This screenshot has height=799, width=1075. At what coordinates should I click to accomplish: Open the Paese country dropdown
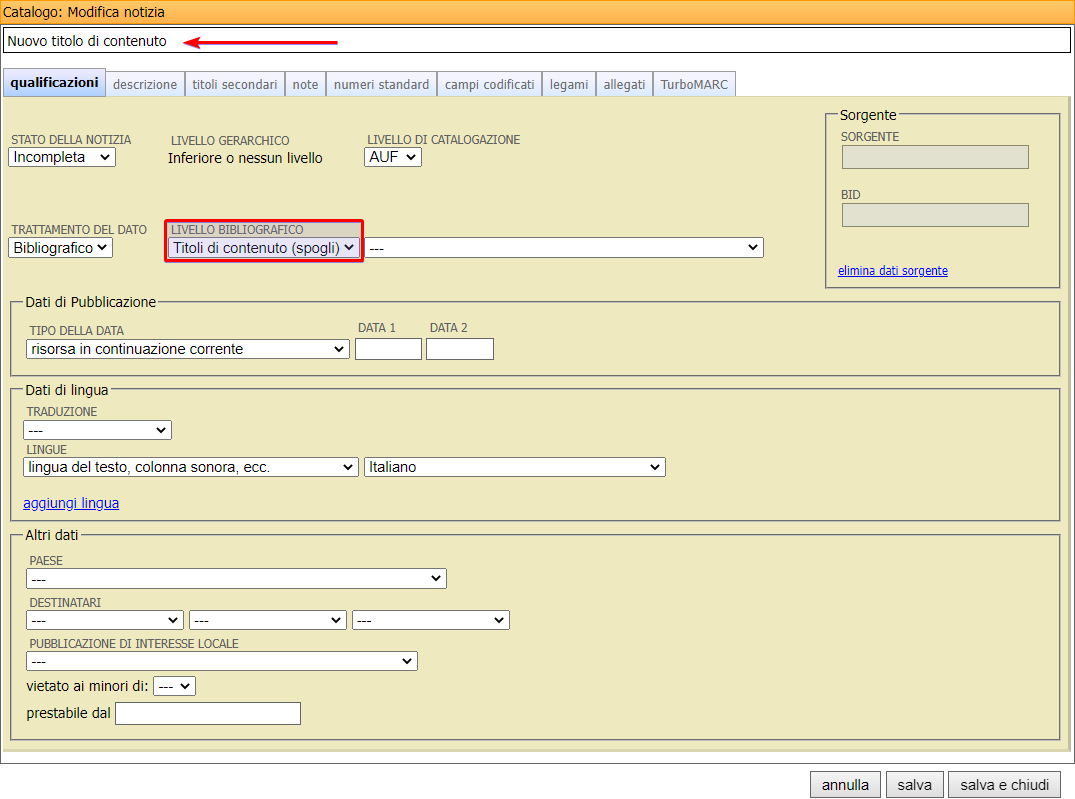tap(236, 578)
